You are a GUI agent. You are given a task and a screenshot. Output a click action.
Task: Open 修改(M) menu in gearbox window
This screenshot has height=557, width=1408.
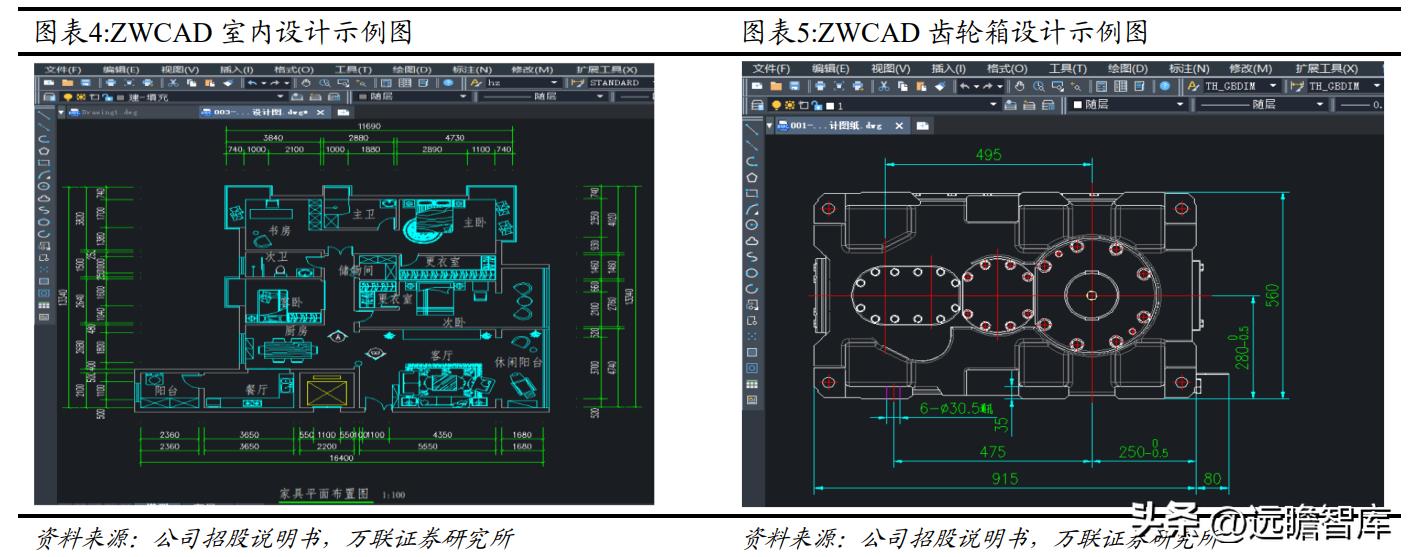click(x=1250, y=69)
